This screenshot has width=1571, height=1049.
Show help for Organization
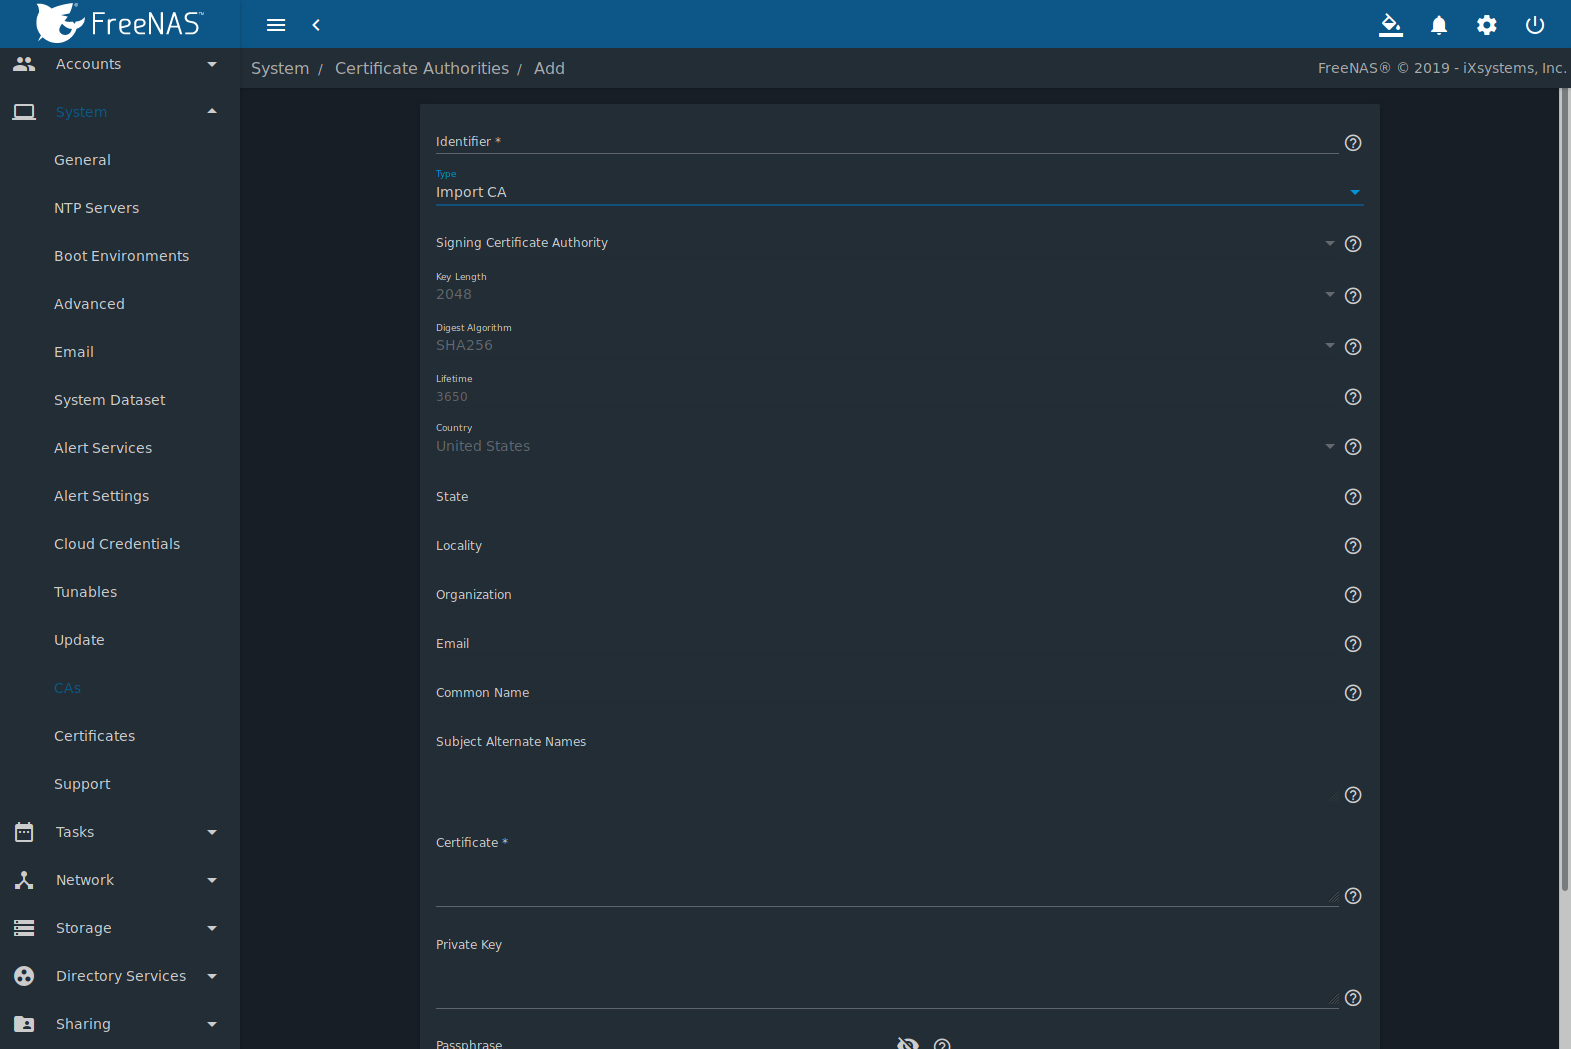[x=1353, y=595]
